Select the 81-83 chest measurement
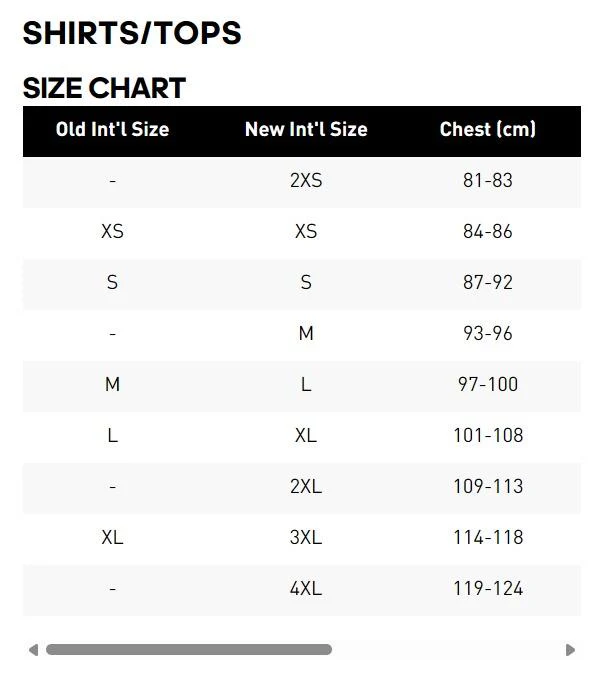Viewport: 599px width, 680px height. (488, 180)
